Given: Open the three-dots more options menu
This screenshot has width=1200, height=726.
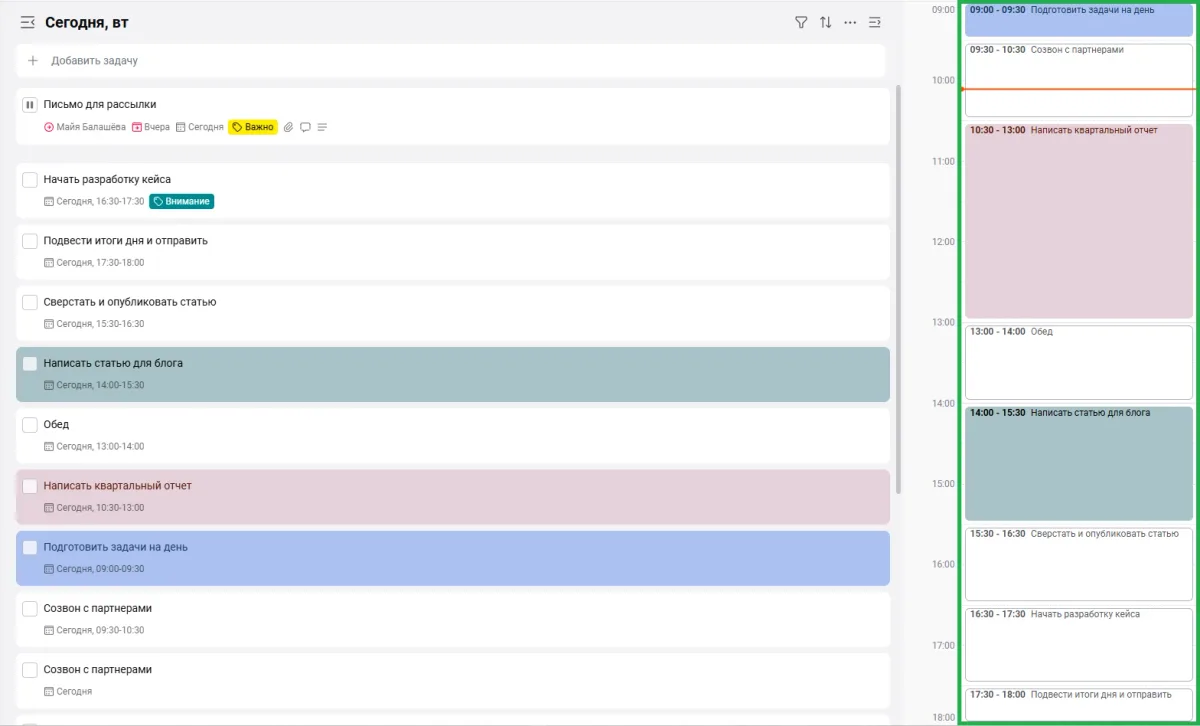Looking at the screenshot, I should pos(850,22).
